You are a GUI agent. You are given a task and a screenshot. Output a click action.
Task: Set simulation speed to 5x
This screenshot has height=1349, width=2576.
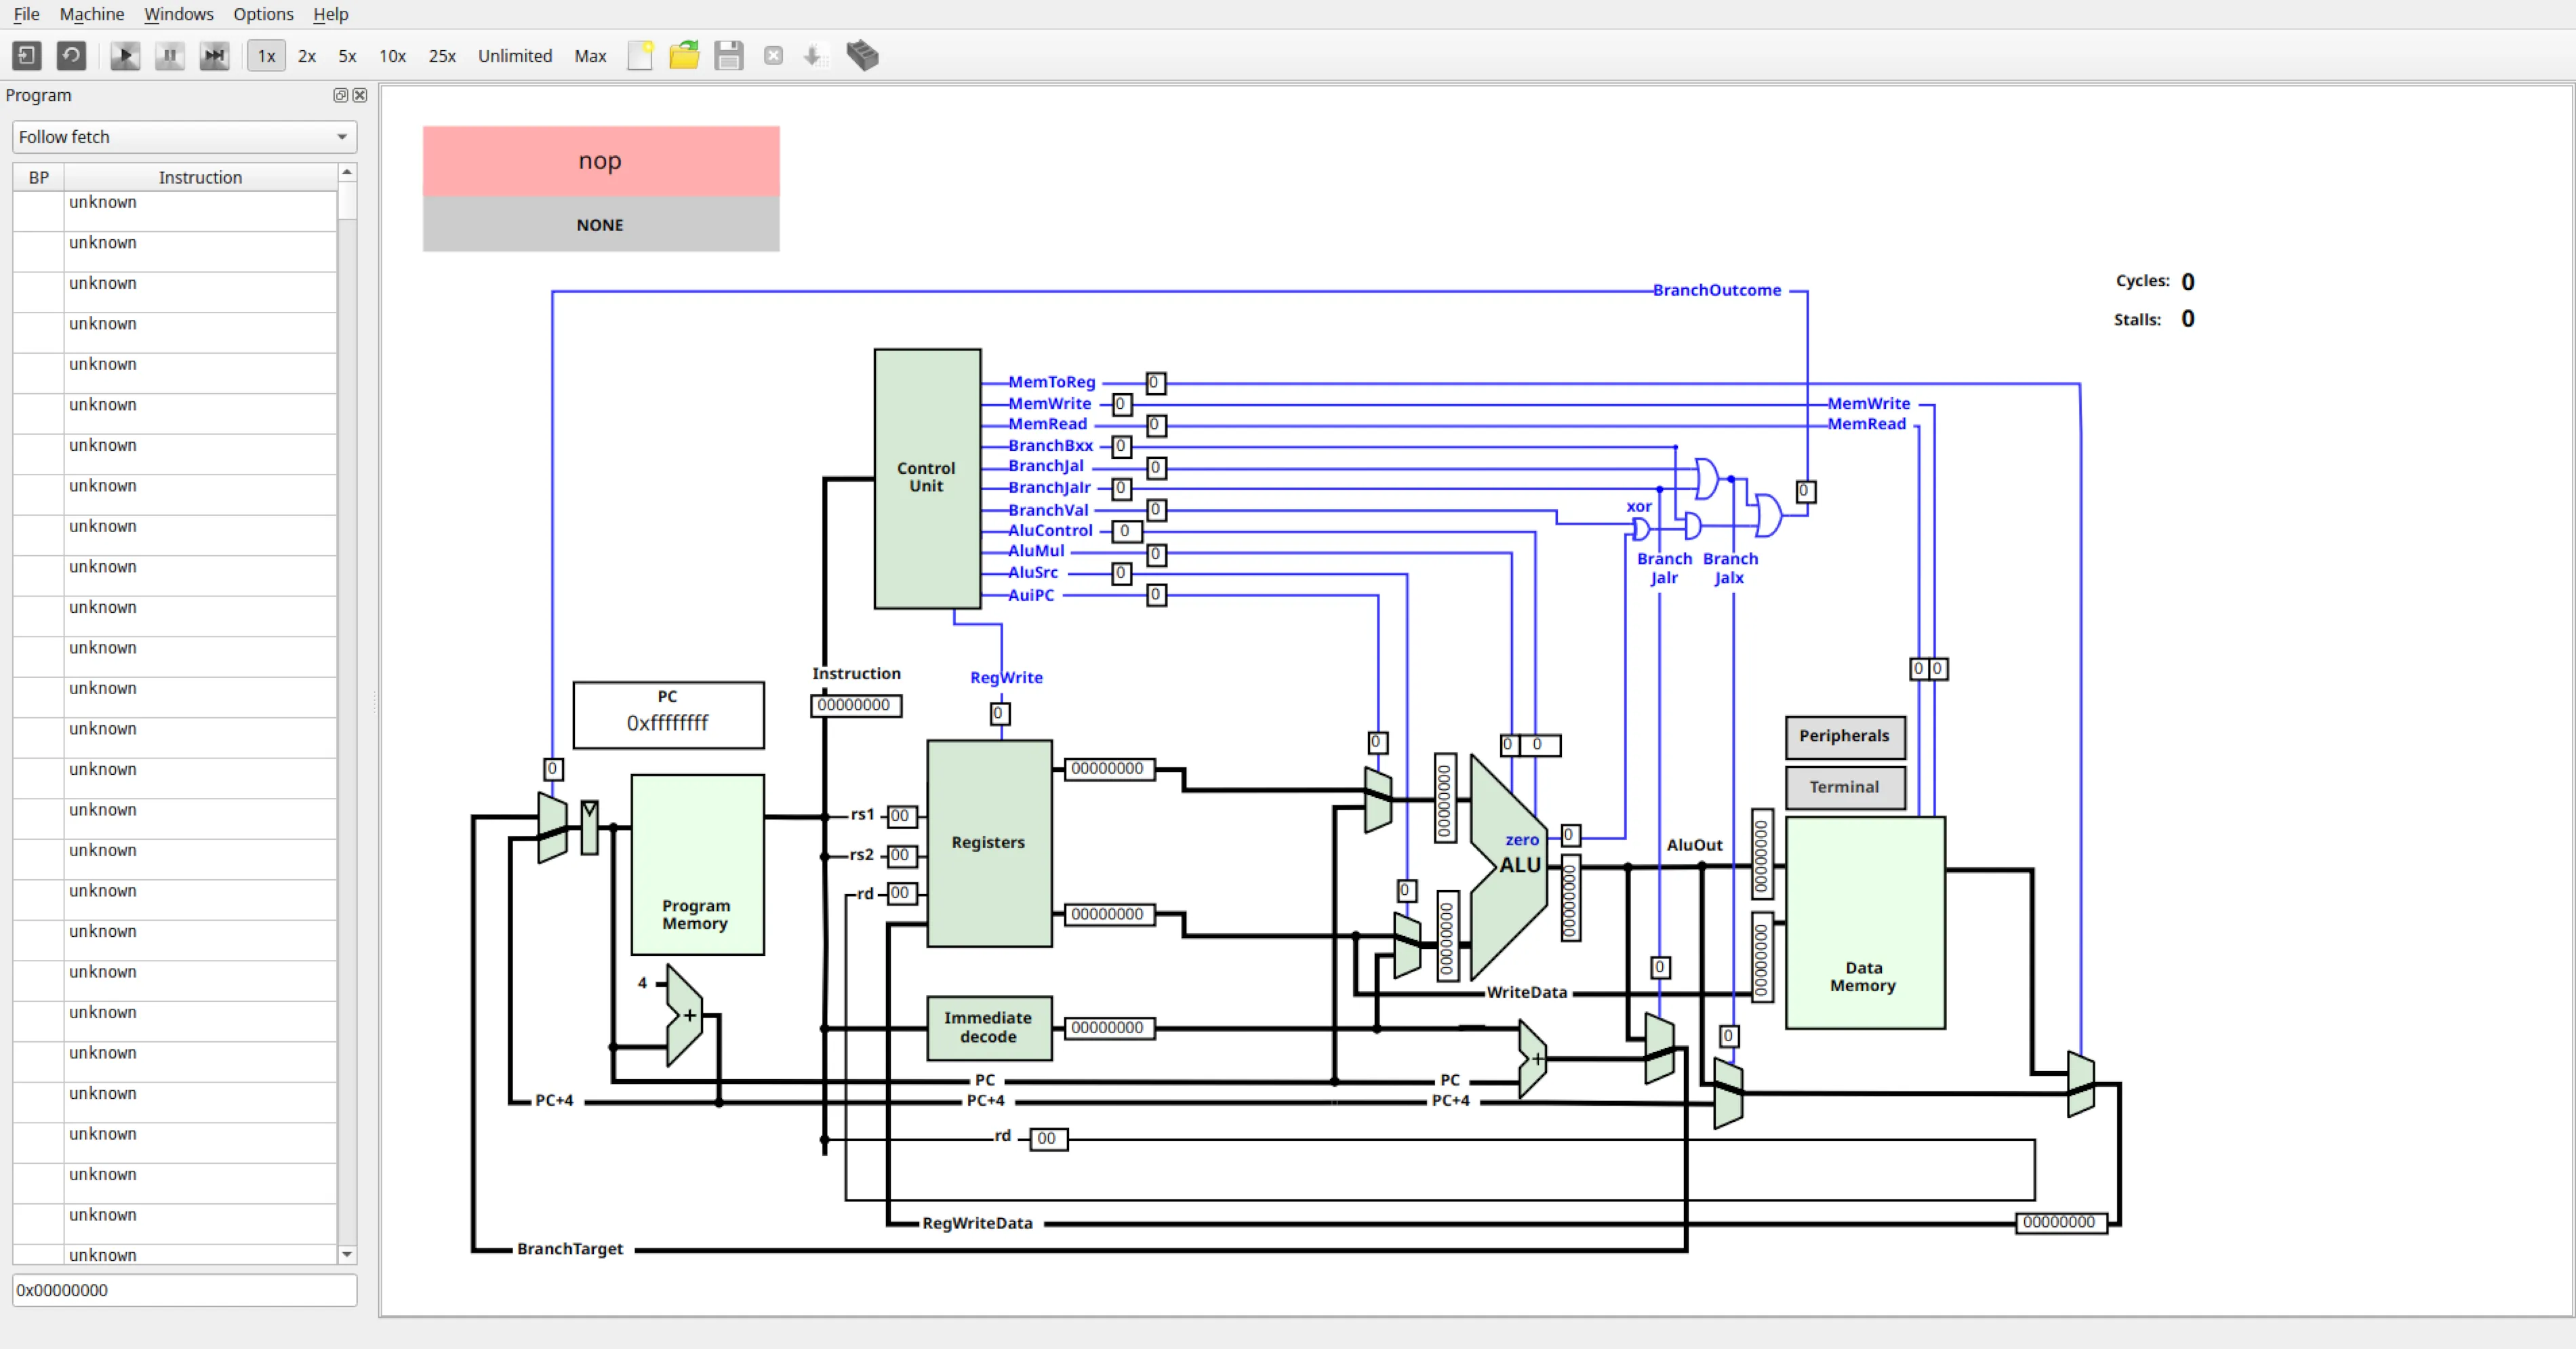[347, 56]
